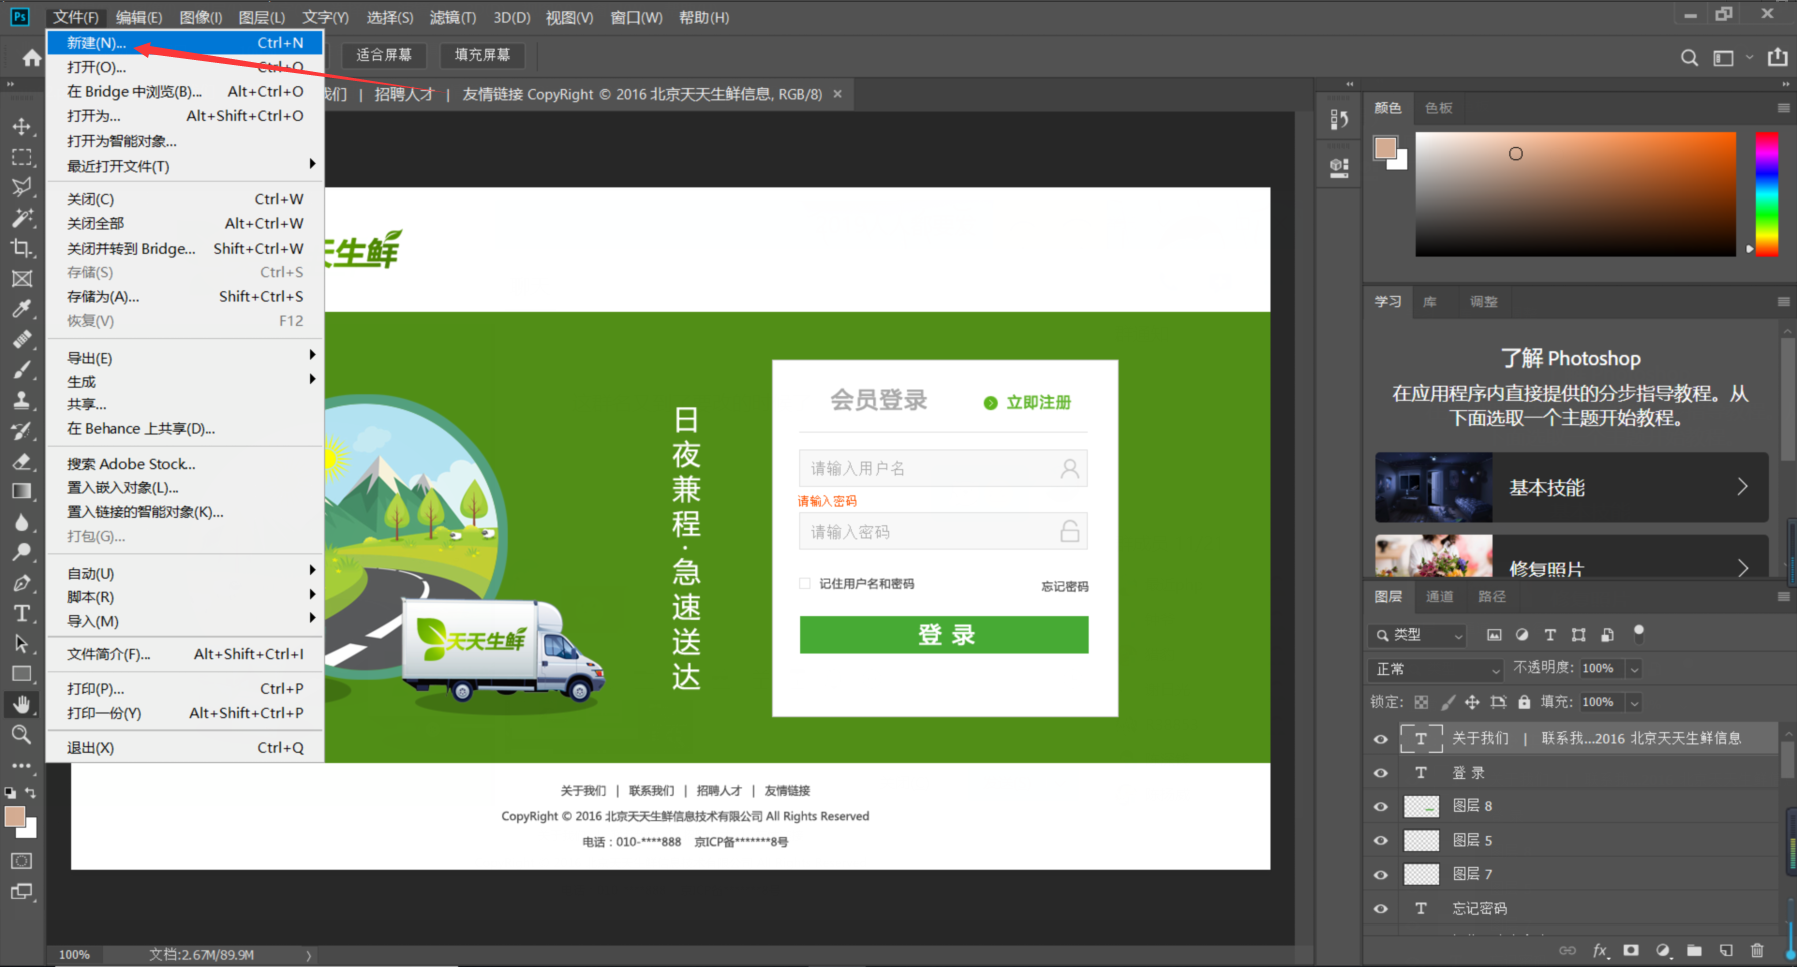The height and width of the screenshot is (967, 1797).
Task: Select the Polygonal Lasso tool
Action: pos(21,187)
